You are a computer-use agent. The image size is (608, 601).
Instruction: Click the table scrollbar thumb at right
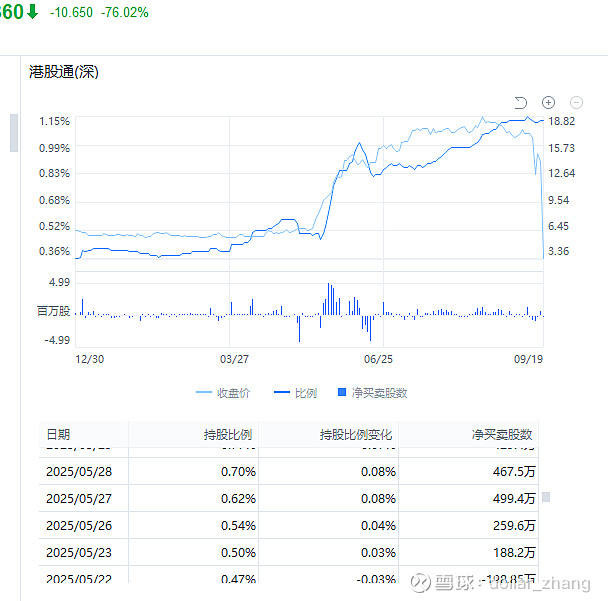(x=546, y=497)
